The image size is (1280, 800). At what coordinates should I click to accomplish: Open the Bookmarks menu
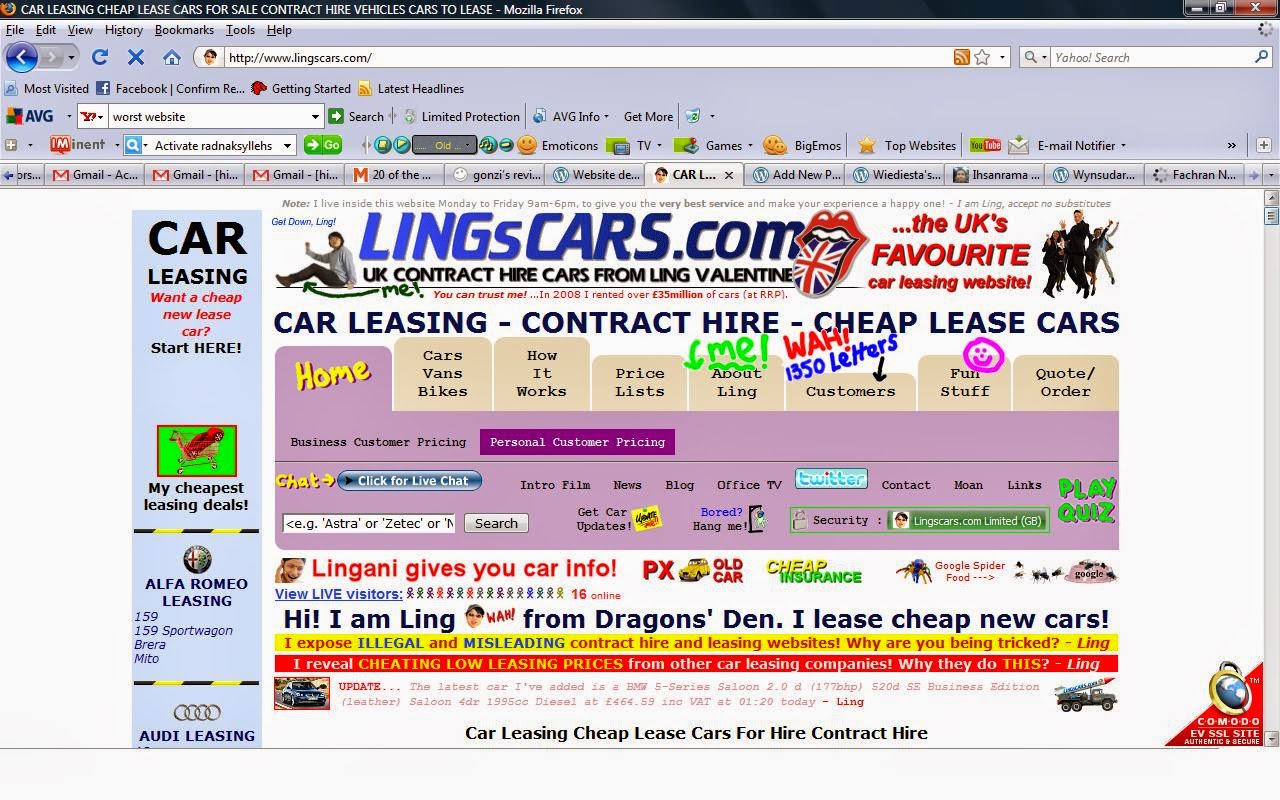(x=184, y=30)
